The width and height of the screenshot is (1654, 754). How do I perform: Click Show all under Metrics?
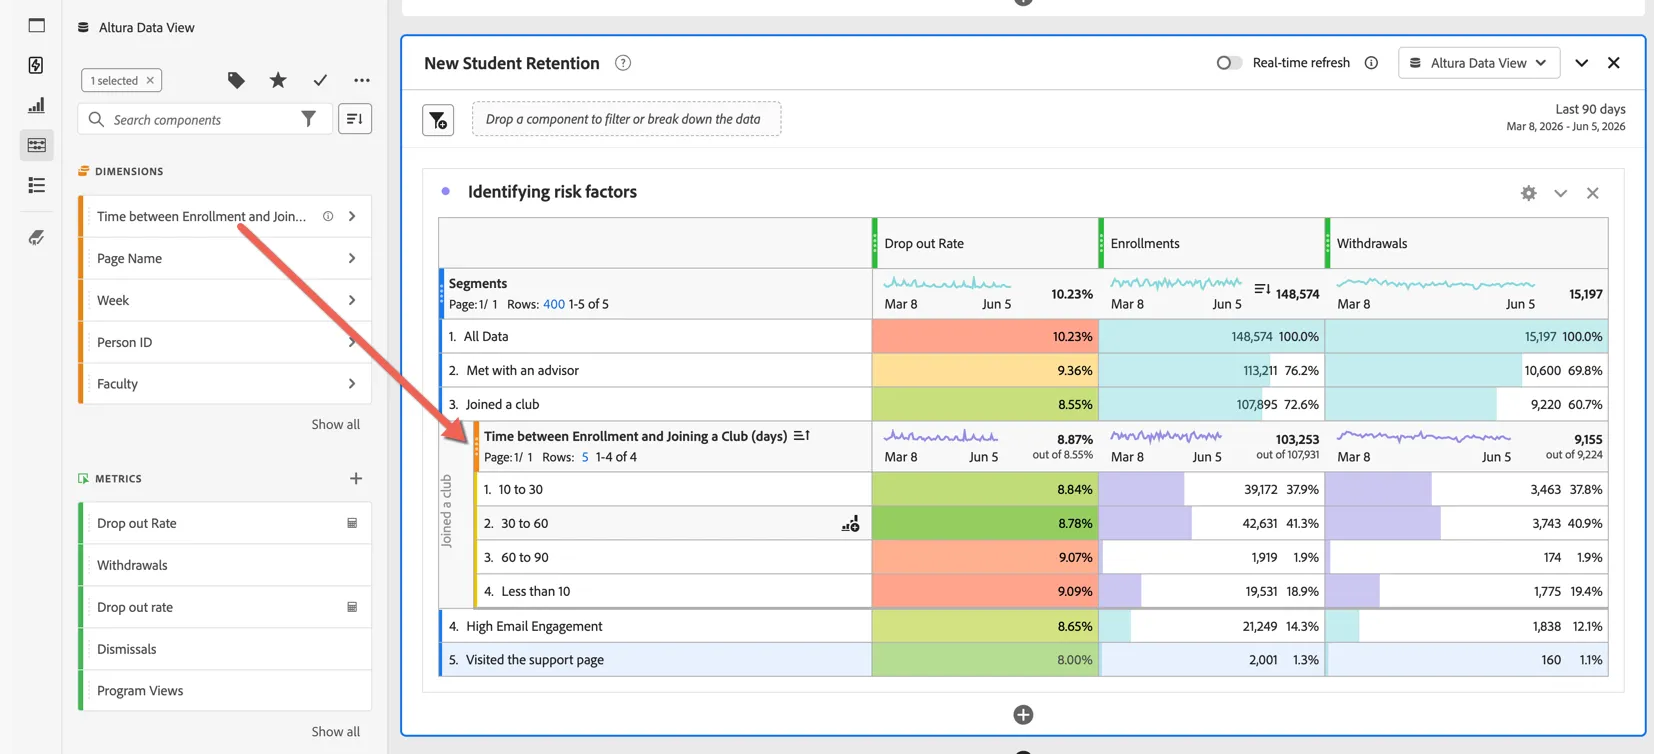335,731
